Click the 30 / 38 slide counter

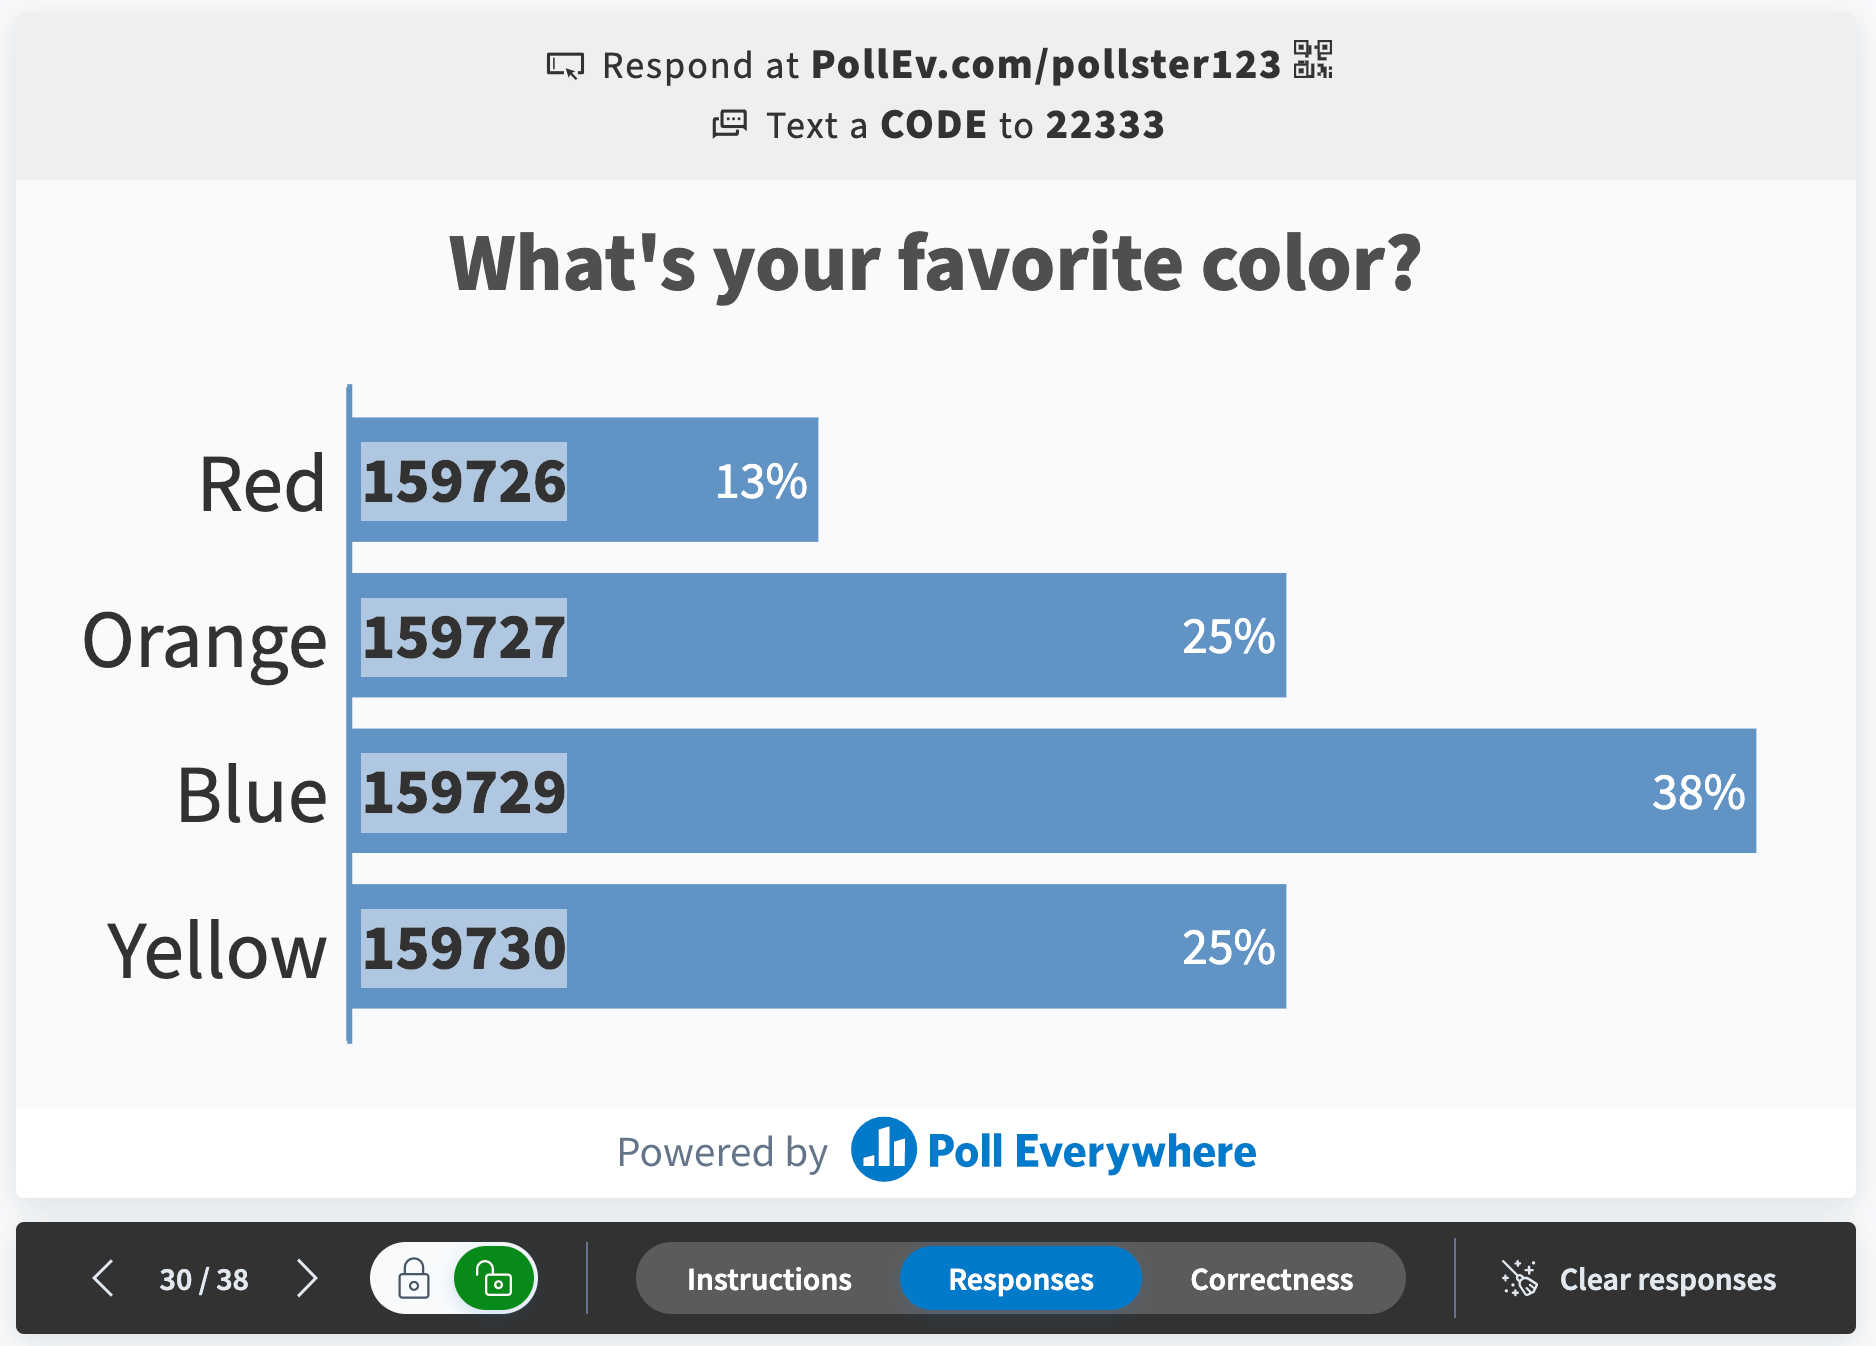pyautogui.click(x=204, y=1279)
